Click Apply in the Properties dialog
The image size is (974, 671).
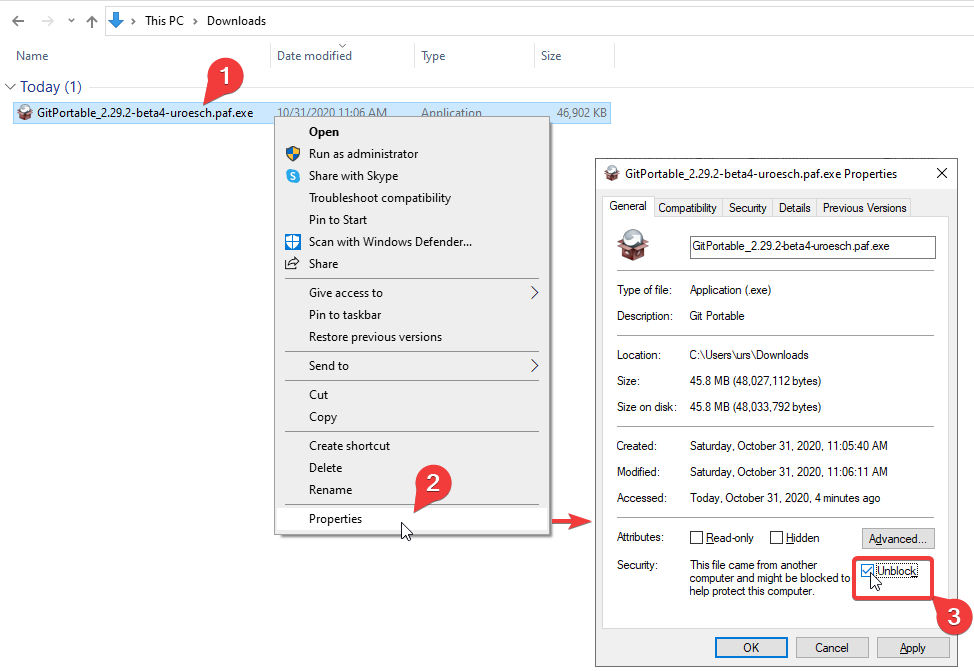click(913, 647)
